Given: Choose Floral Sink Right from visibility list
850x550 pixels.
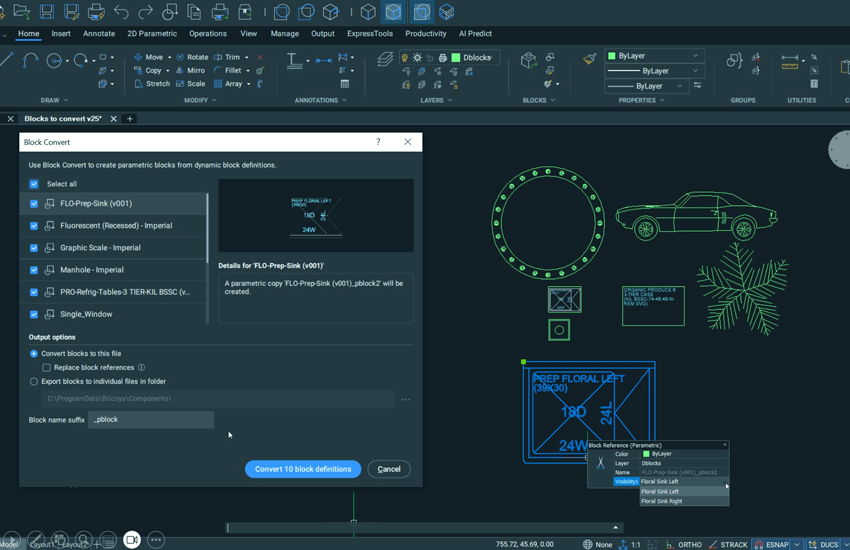Looking at the screenshot, I should coord(684,501).
